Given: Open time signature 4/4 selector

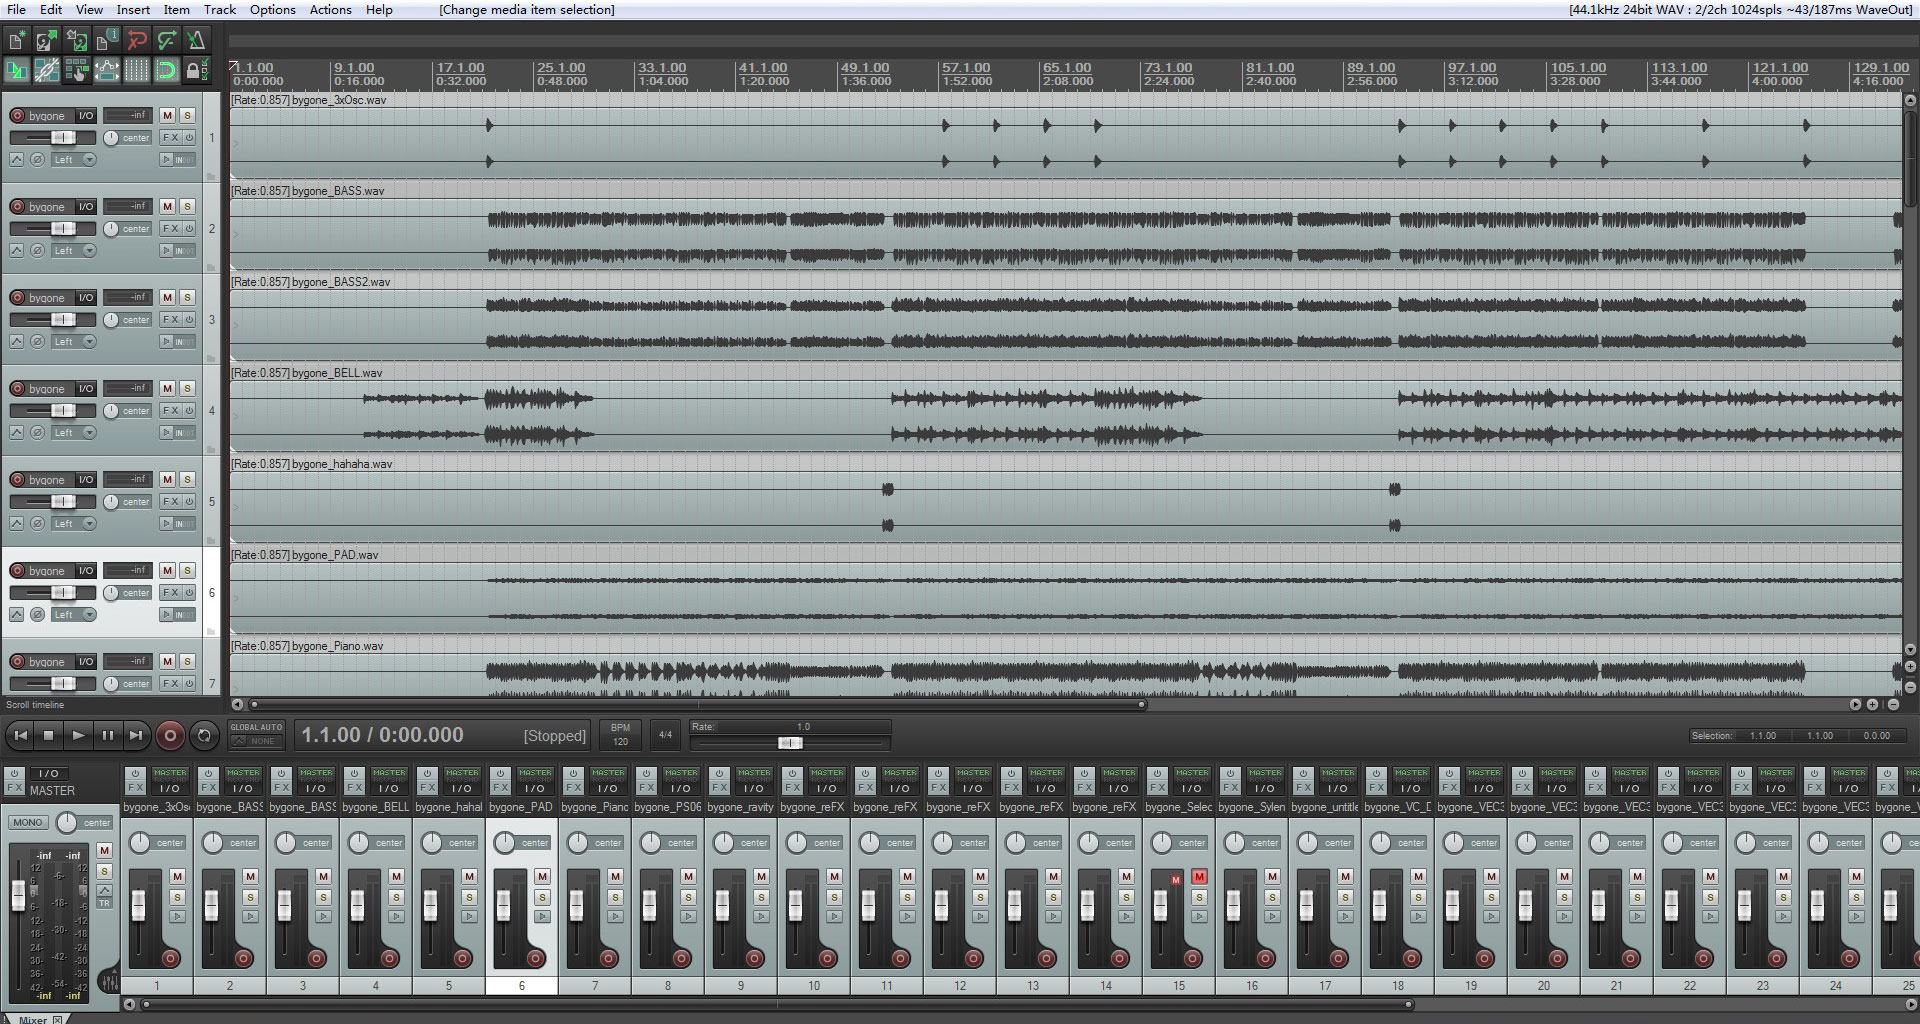Looking at the screenshot, I should [665, 735].
